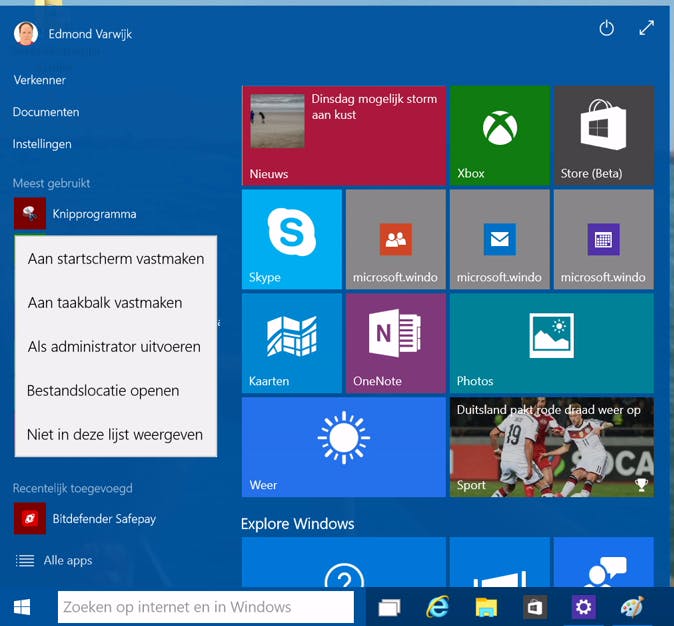Open File Explorer from the taskbar
674x626 pixels.
click(x=486, y=607)
